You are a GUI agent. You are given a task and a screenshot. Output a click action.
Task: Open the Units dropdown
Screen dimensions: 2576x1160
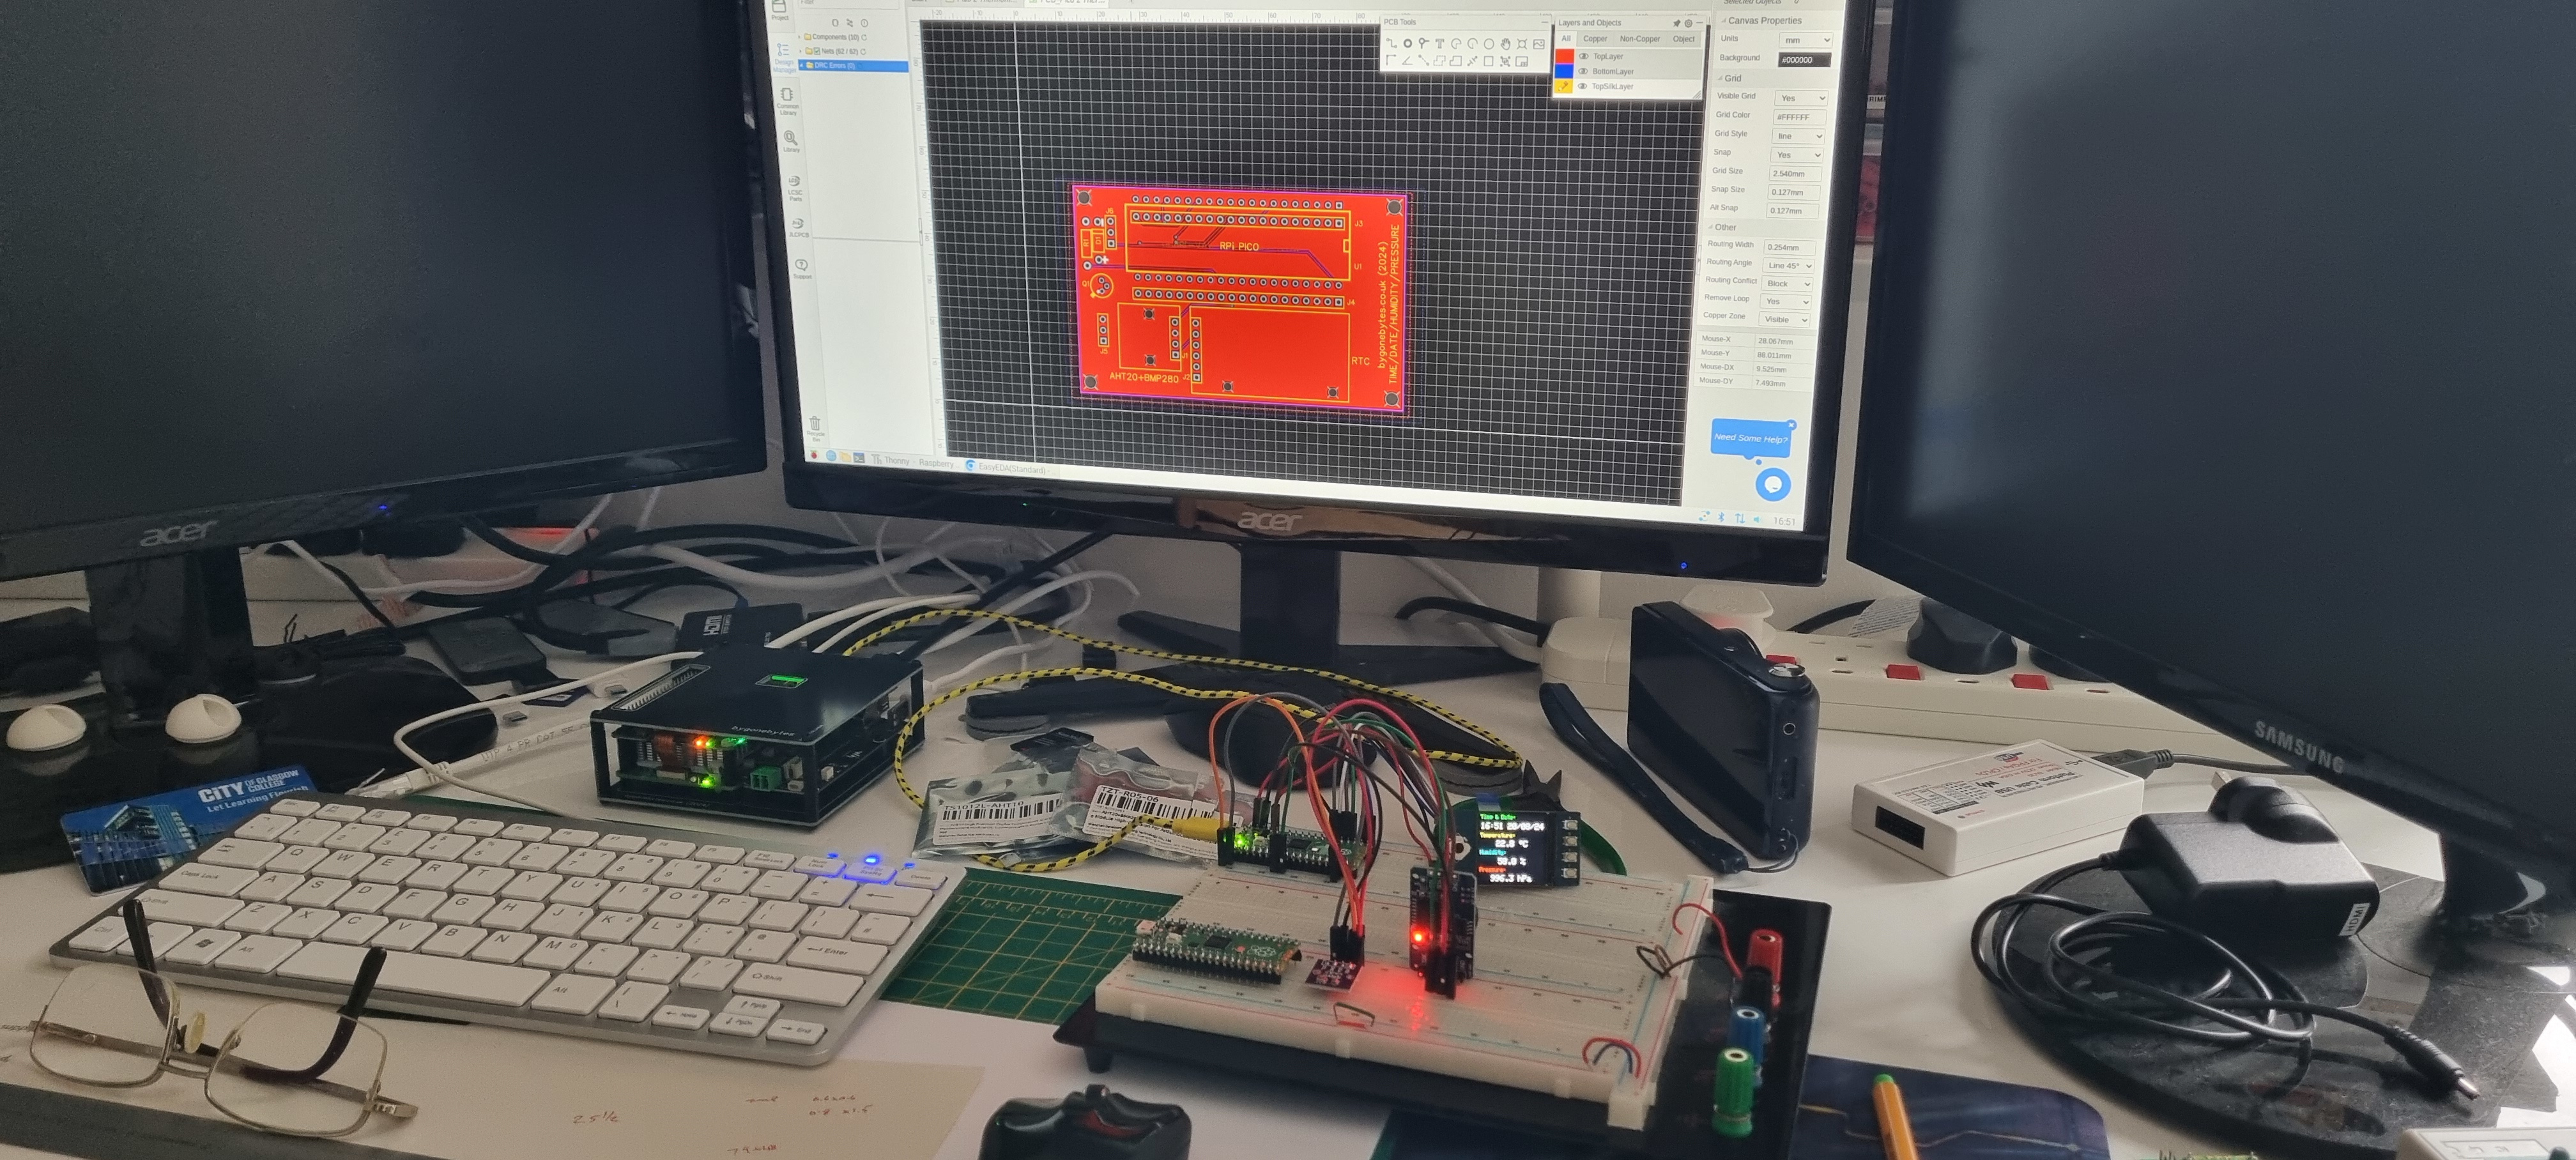click(x=1806, y=40)
